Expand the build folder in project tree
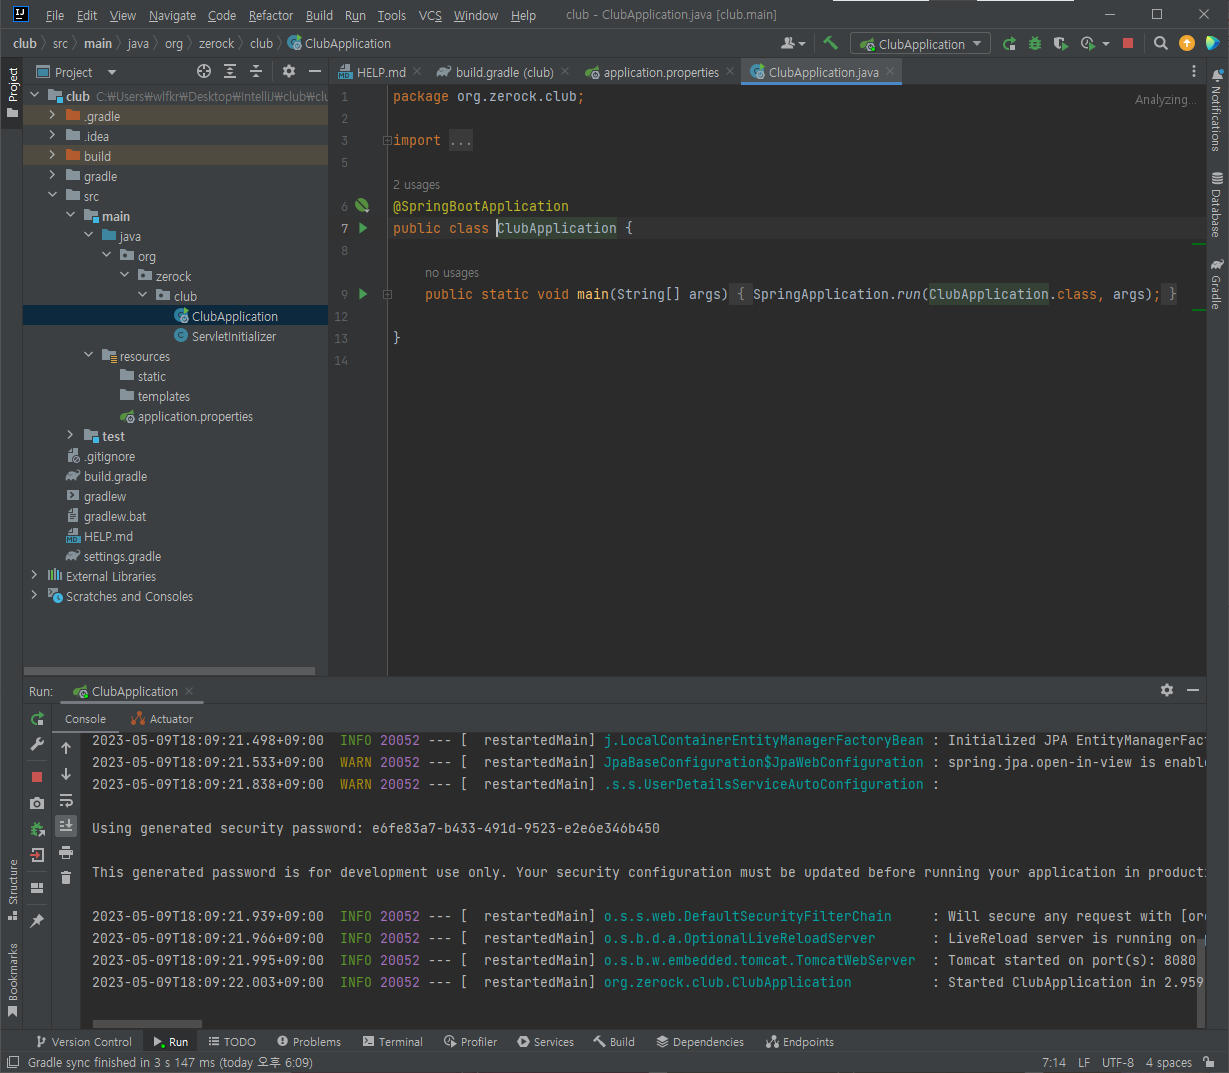The image size is (1229, 1073). 52,156
